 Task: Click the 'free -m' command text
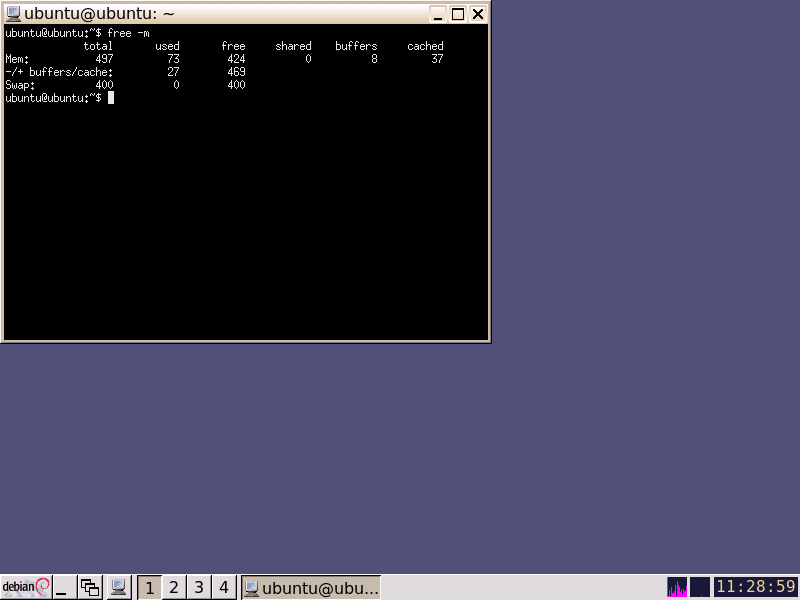[129, 33]
